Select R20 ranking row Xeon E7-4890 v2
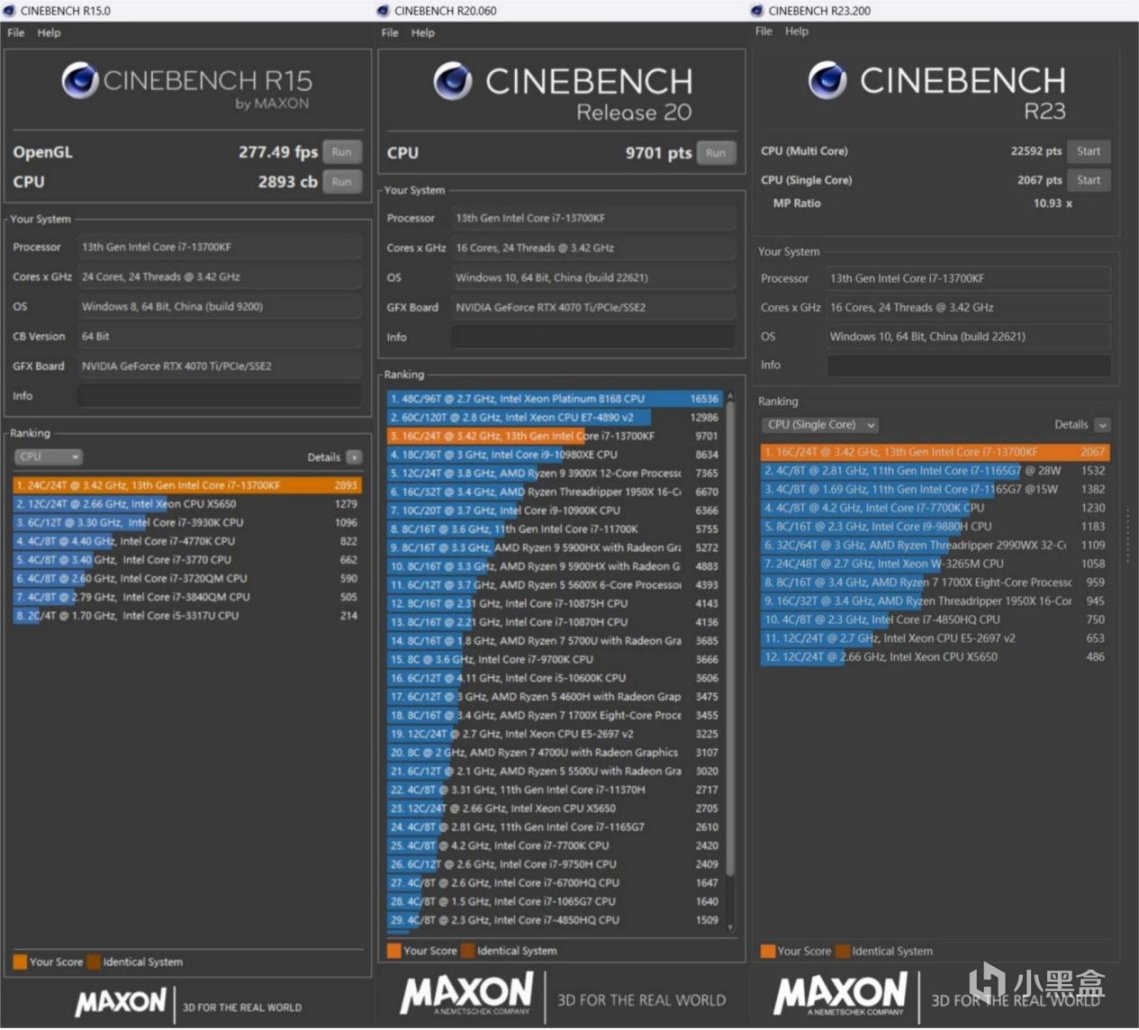Screen dimensions: 1139x1030 point(554,418)
